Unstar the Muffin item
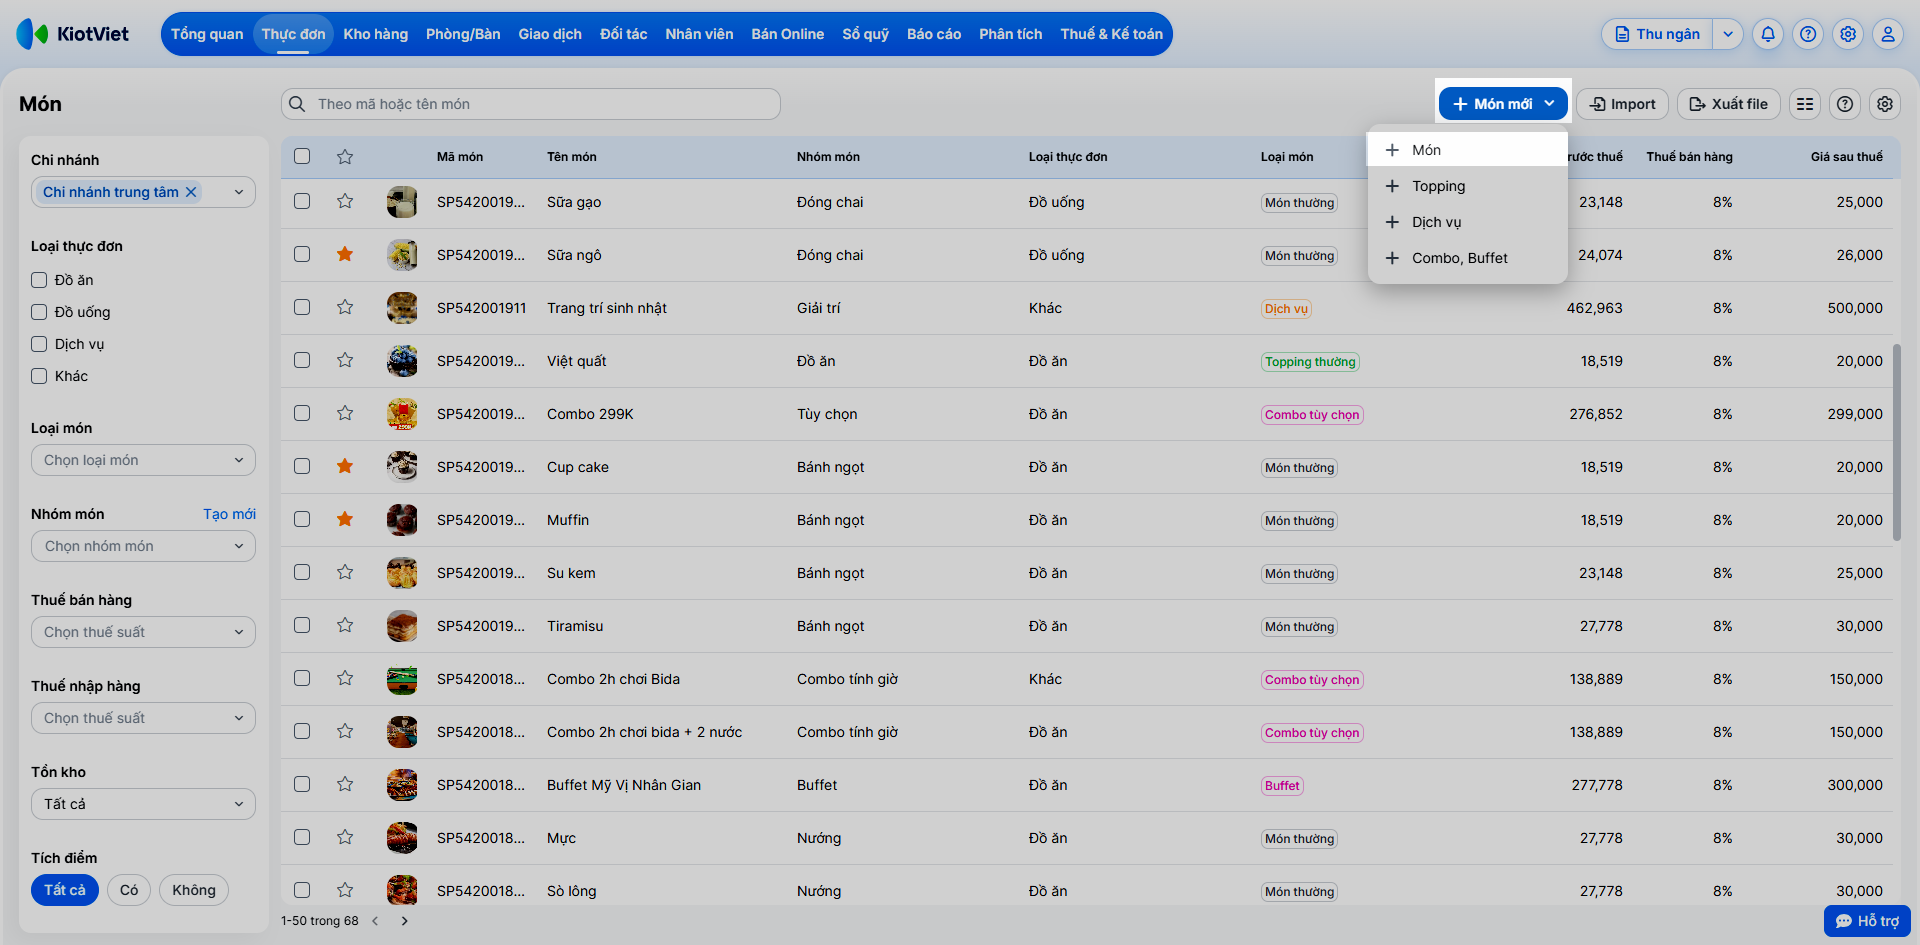The height and width of the screenshot is (945, 1920). click(345, 519)
